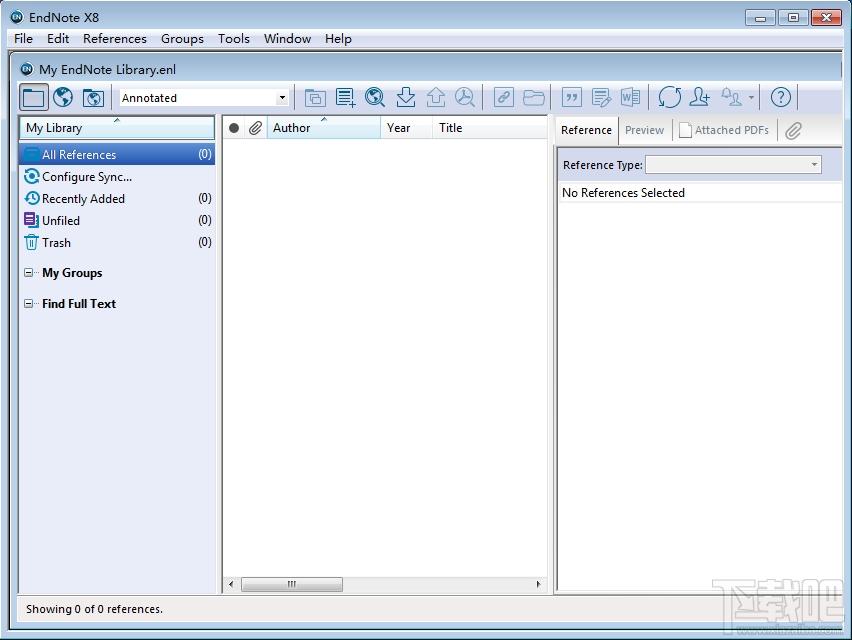Screen dimensions: 852x640
Task: Click New Reference toolbar icon
Action: (345, 98)
